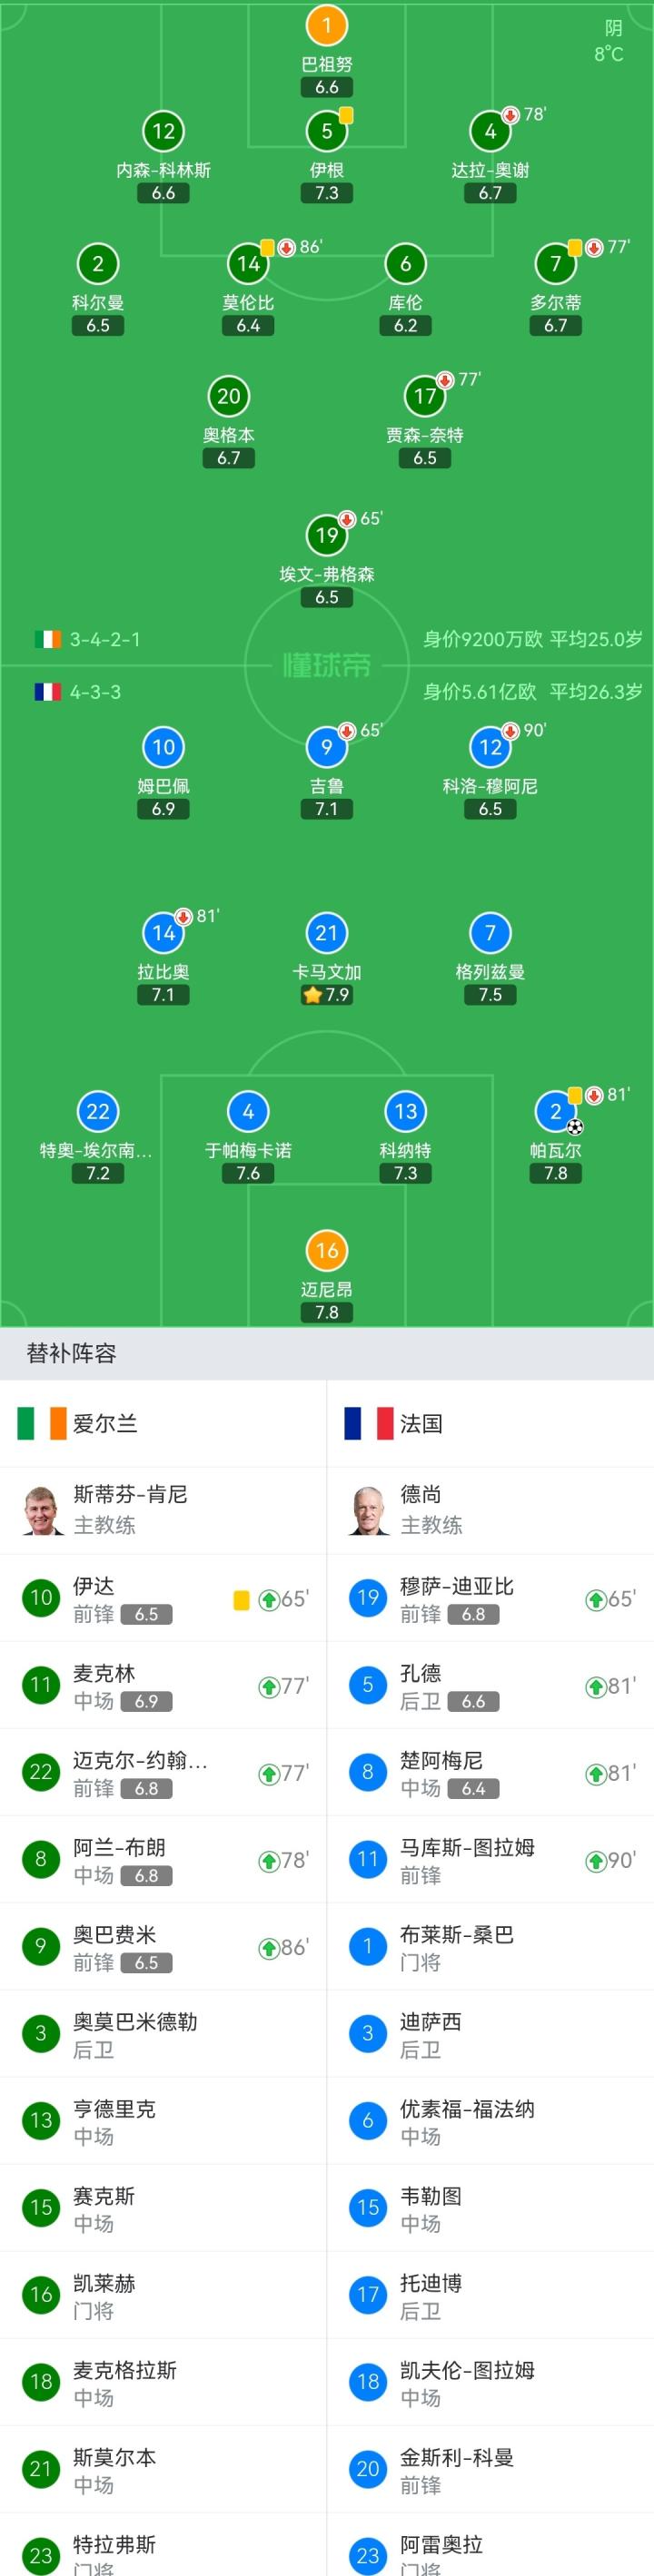Tap 卡马文加's number 21 player circle
This screenshot has height=2576, width=654.
click(x=326, y=933)
